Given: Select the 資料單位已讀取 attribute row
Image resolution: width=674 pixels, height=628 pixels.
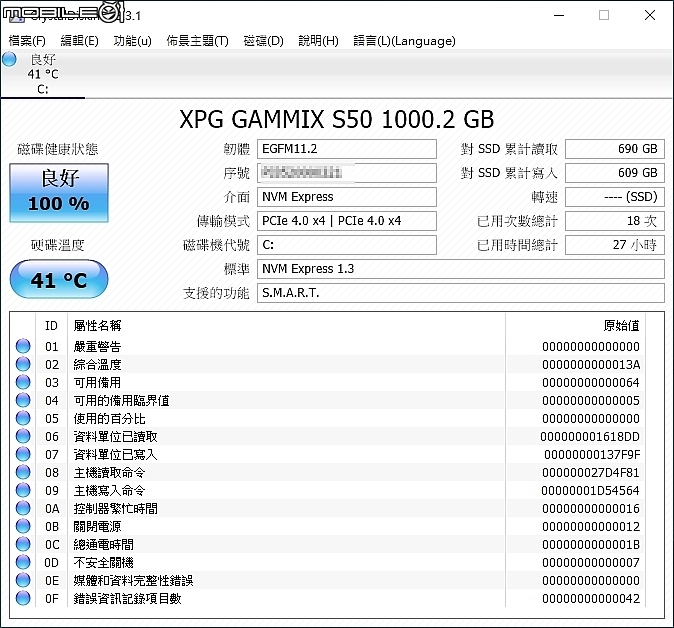Looking at the screenshot, I should 328,436.
